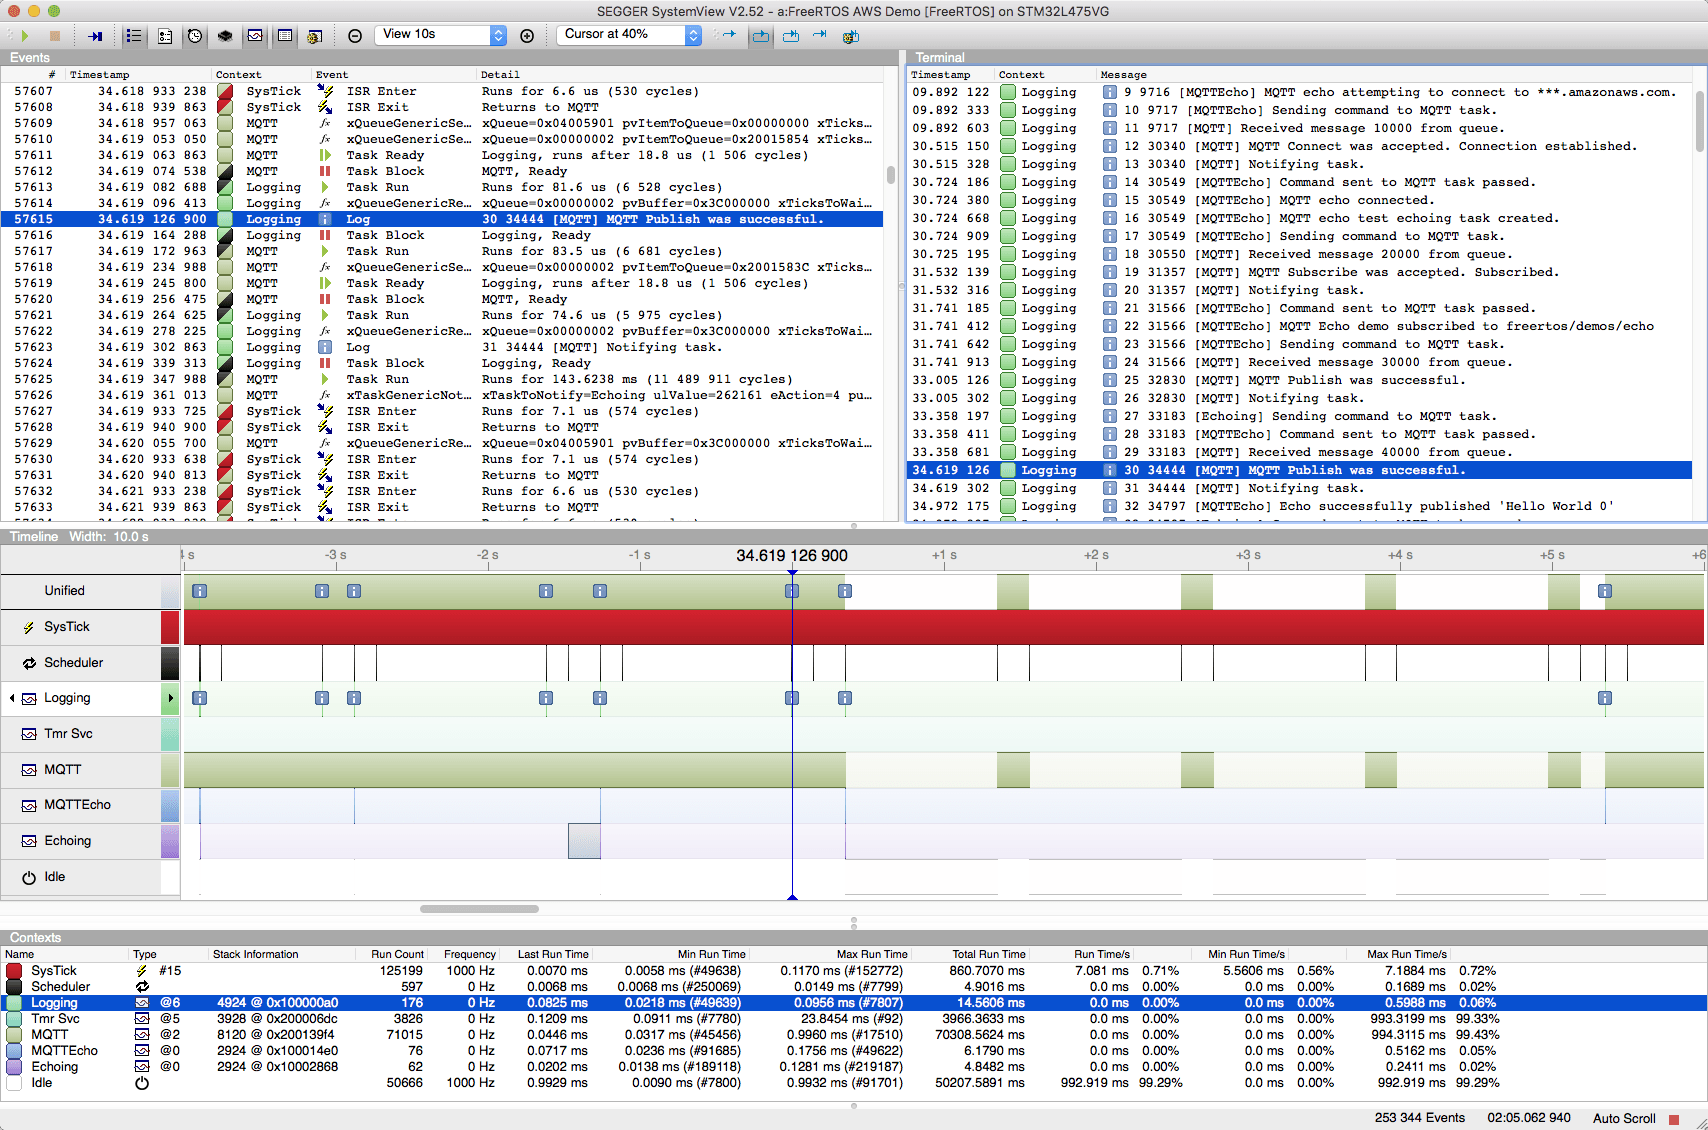The image size is (1708, 1130).
Task: Open the Cursor at 40% dropdown
Action: click(x=629, y=35)
